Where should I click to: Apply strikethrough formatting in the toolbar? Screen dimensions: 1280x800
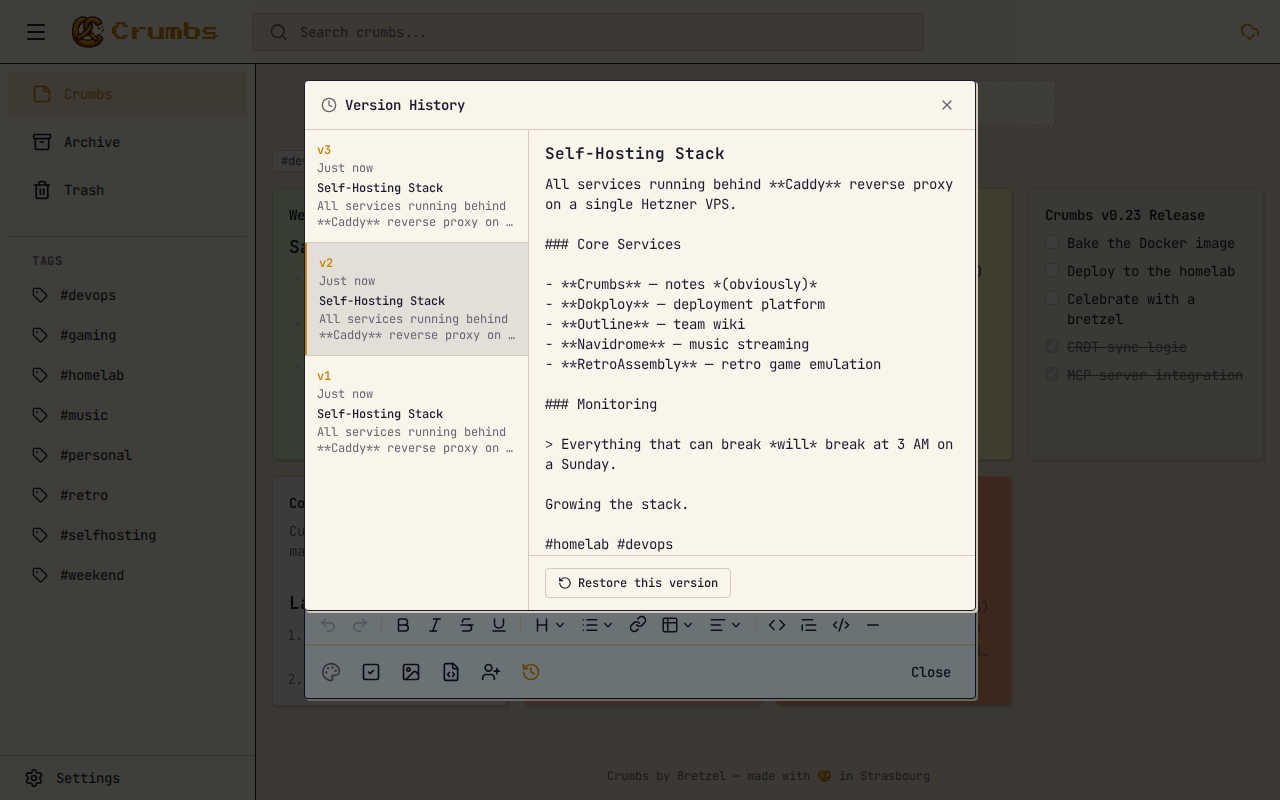(x=467, y=625)
